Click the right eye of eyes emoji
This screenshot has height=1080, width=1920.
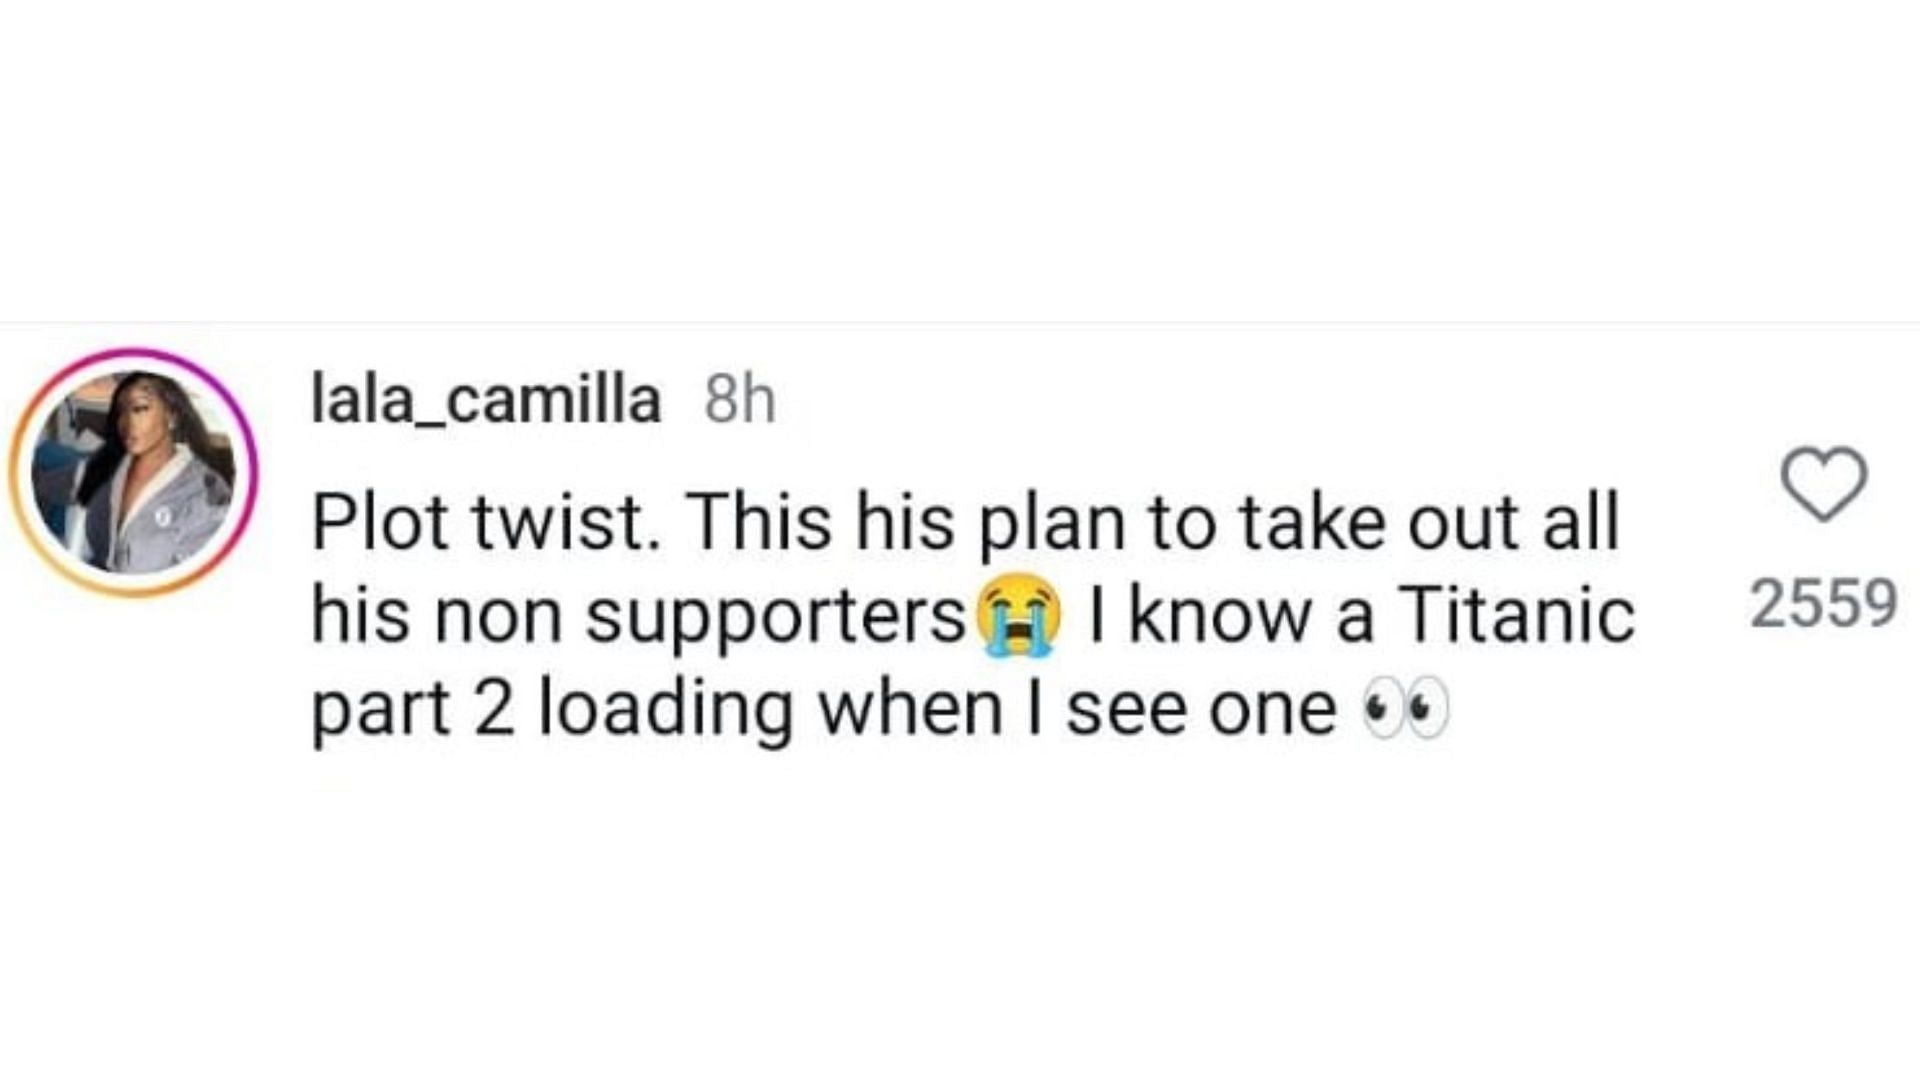[1428, 709]
